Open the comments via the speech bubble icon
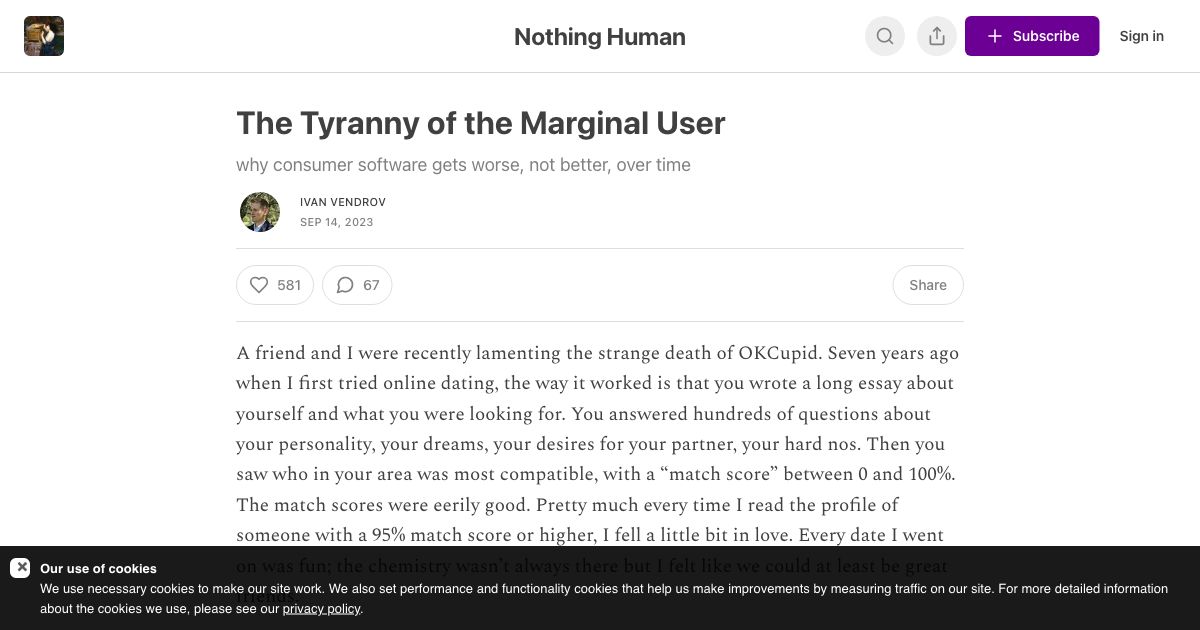This screenshot has width=1200, height=630. (345, 285)
